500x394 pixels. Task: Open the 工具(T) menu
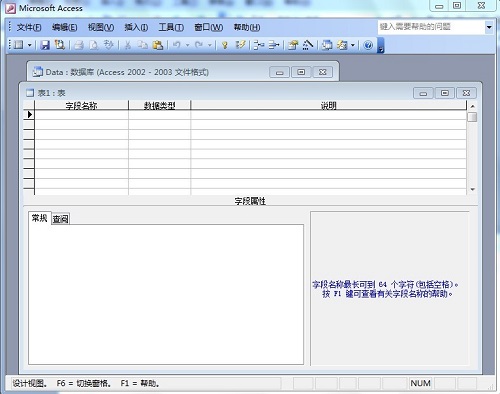tap(171, 27)
